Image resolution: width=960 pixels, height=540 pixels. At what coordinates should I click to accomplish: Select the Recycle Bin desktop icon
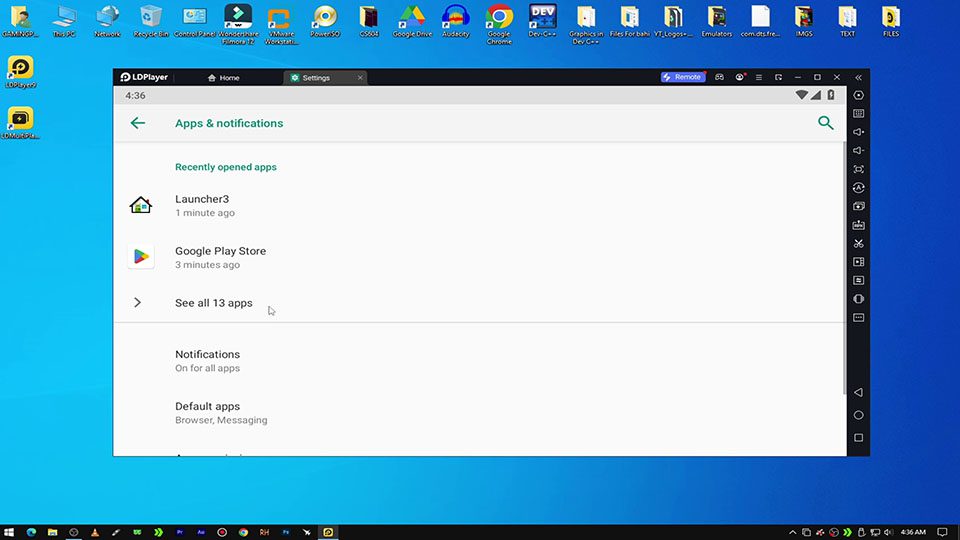(151, 21)
